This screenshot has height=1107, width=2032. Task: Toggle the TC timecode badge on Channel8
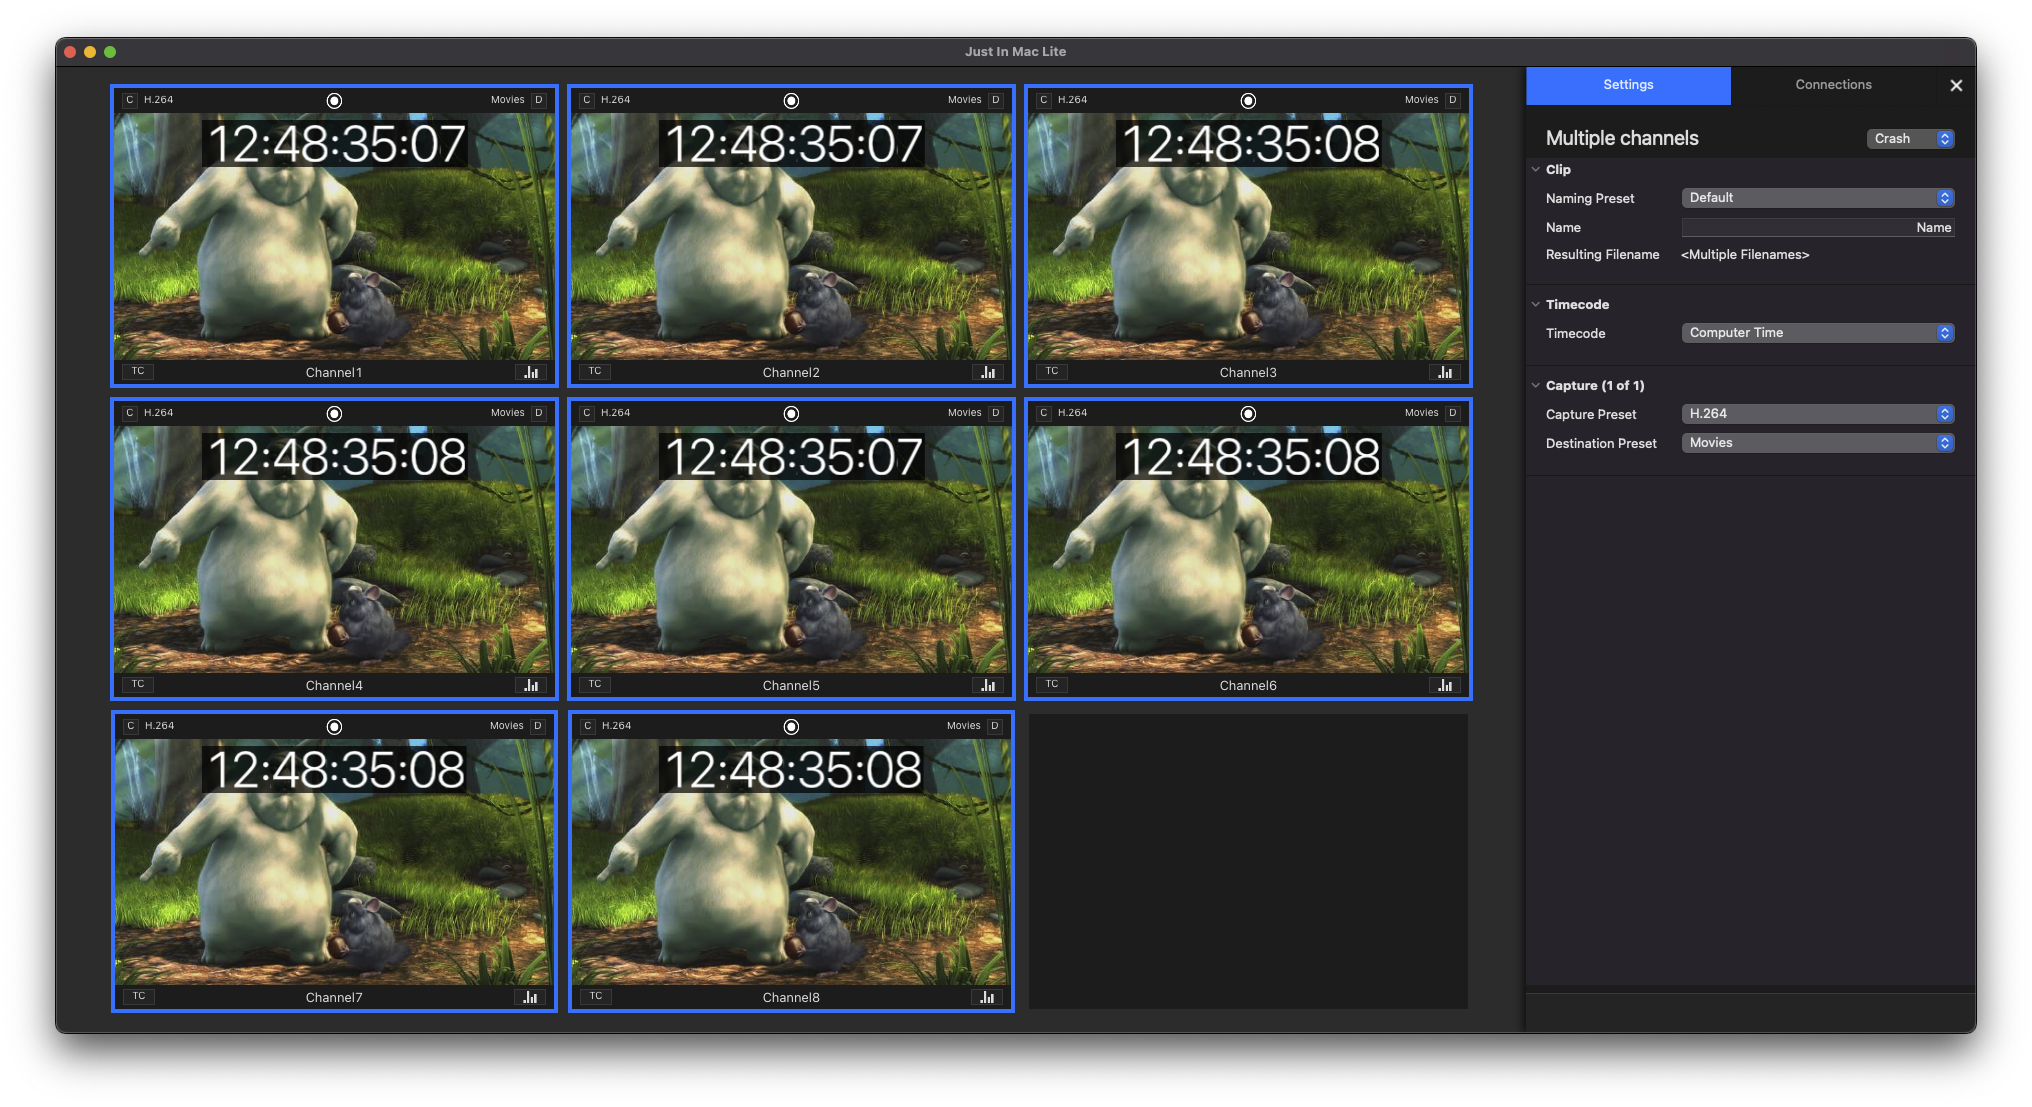pos(596,996)
